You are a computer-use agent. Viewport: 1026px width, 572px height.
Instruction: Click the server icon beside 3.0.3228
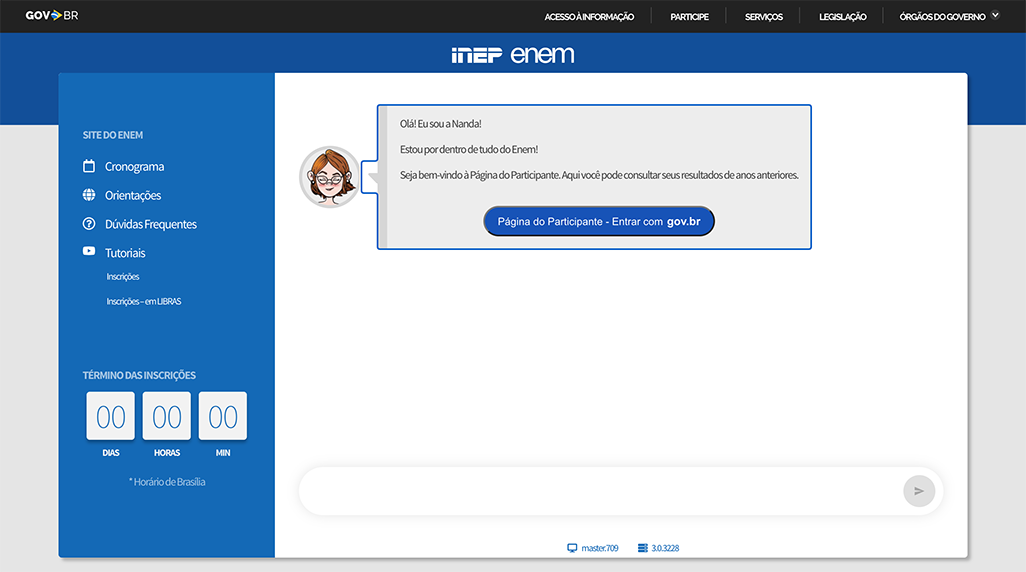click(643, 548)
